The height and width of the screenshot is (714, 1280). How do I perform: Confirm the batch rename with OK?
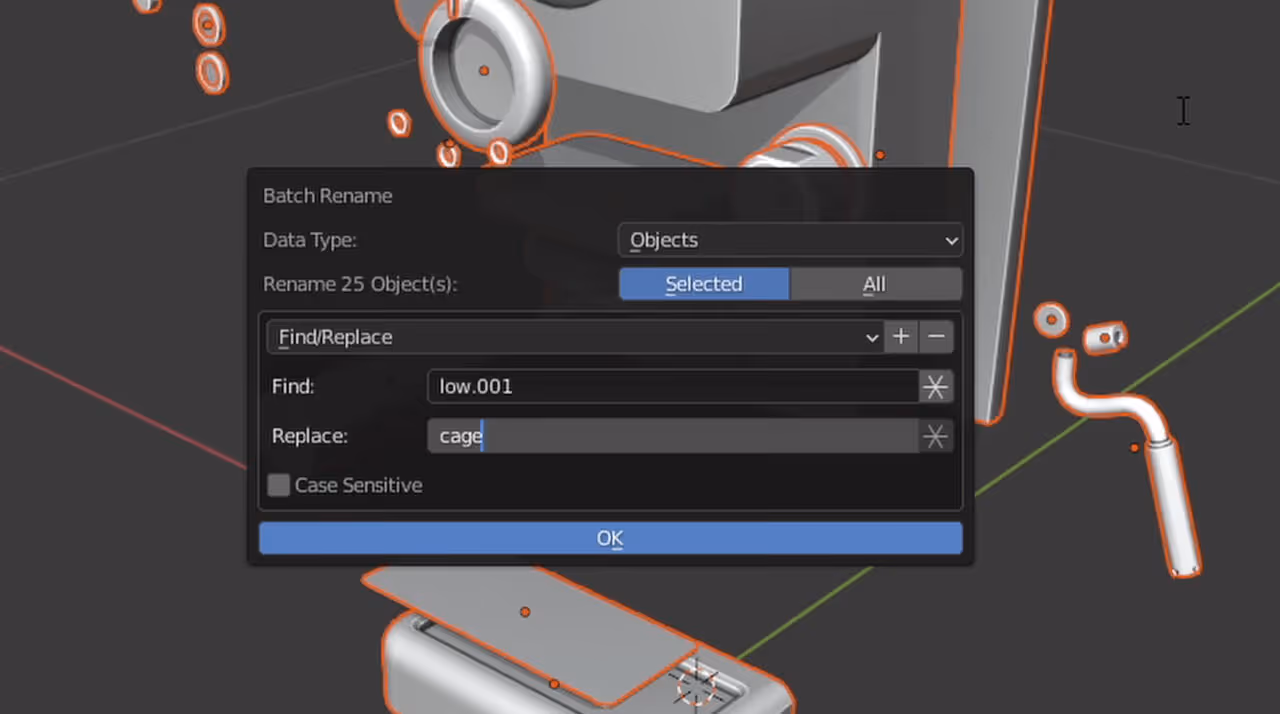point(610,538)
